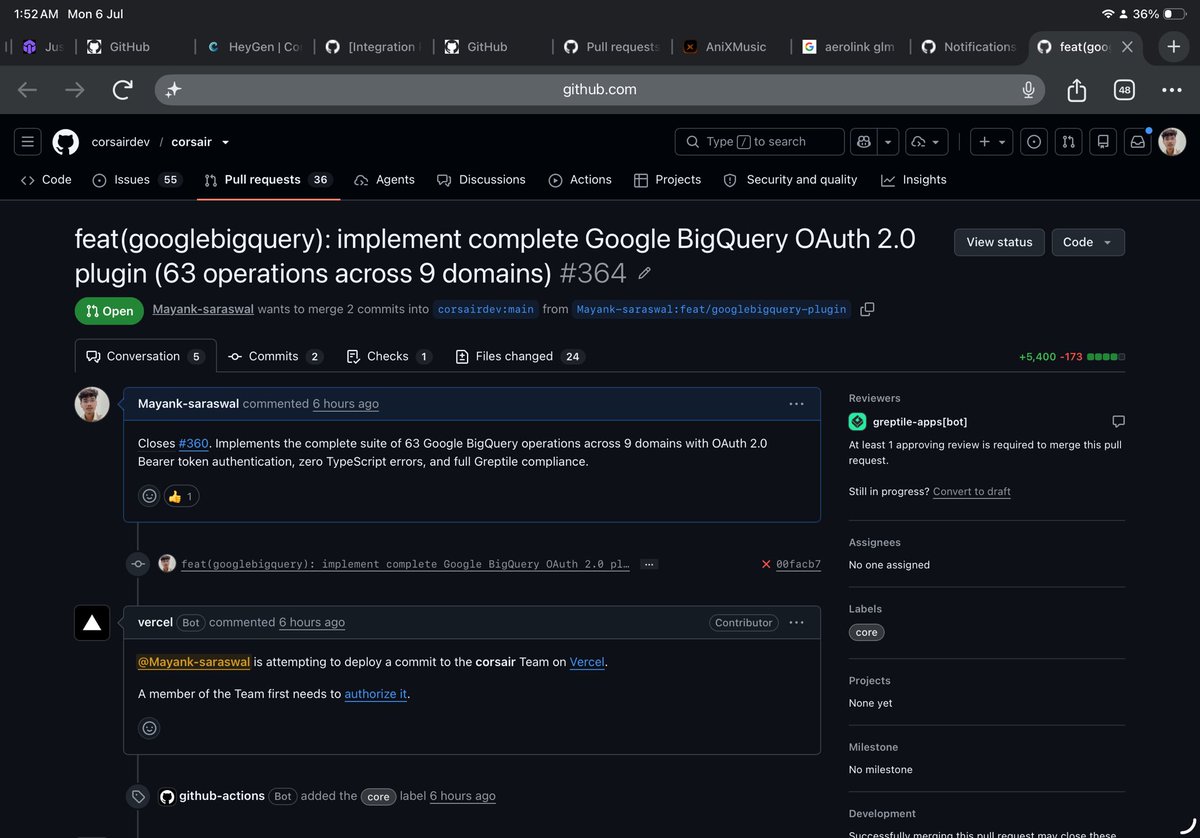Open options menu on vercel comment
The width and height of the screenshot is (1200, 838).
796,622
